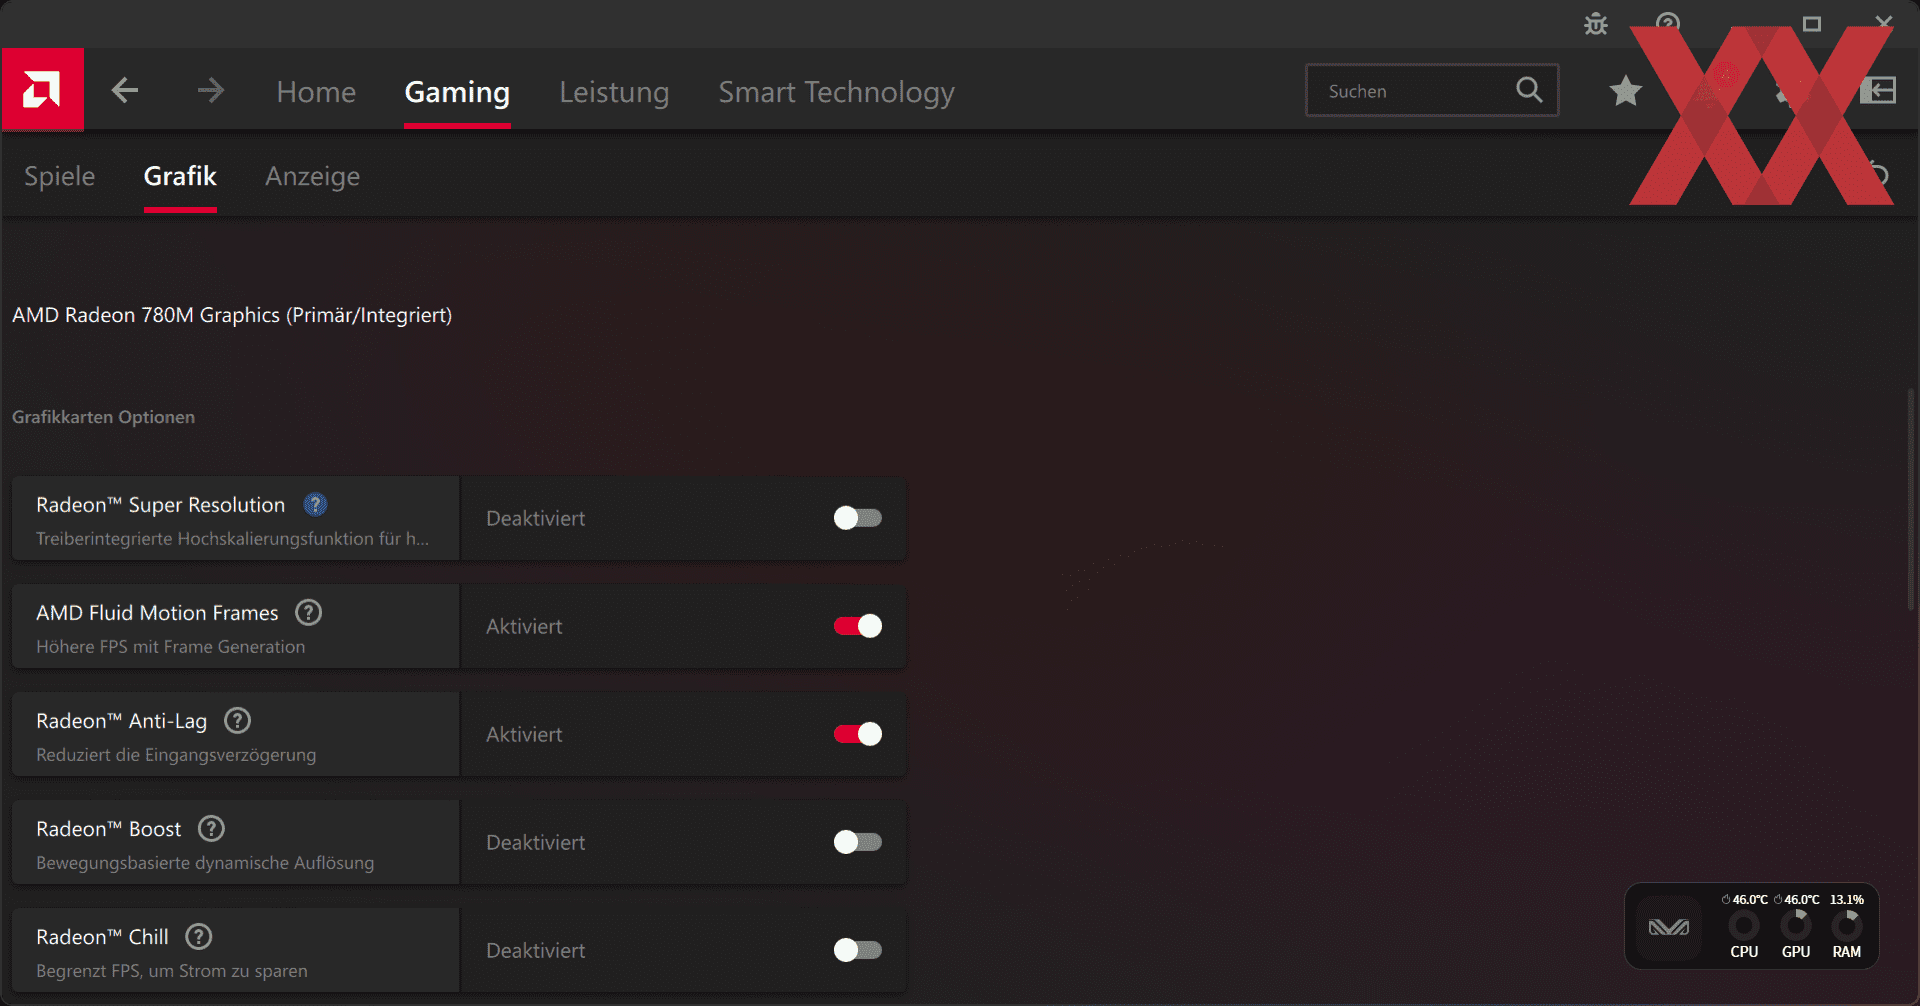Click the AMD logo button
This screenshot has width=1920, height=1006.
[42, 89]
